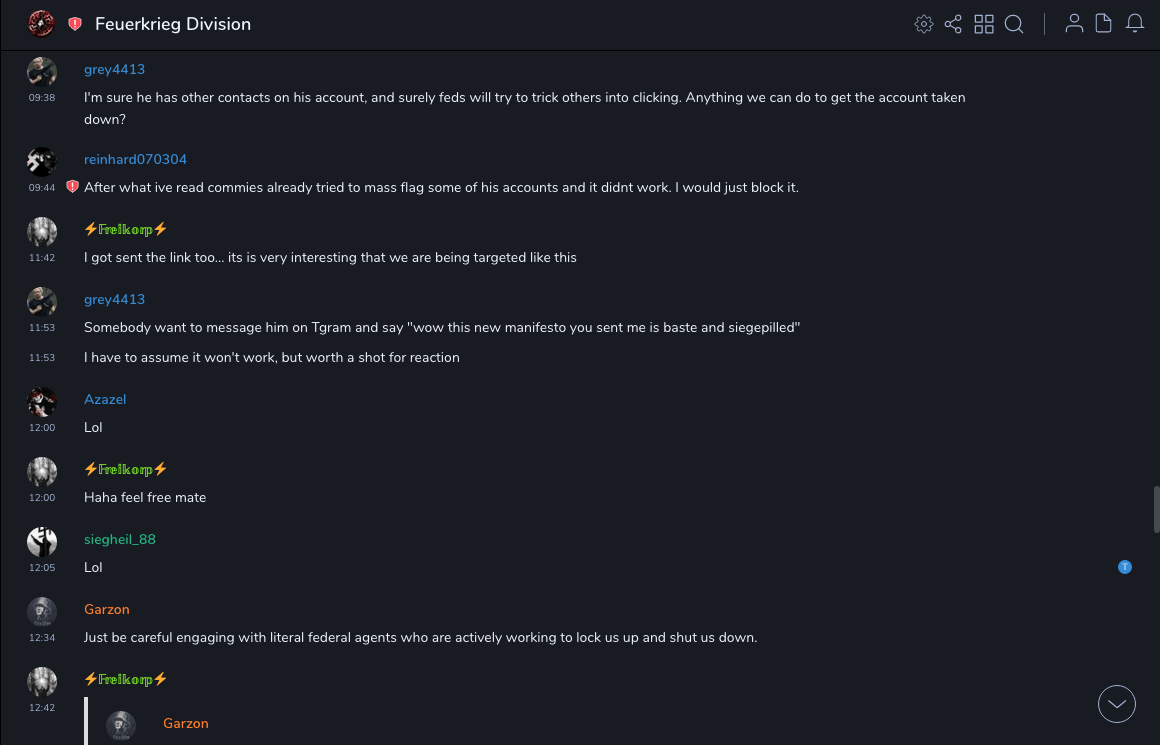Click blue badge on siegheil_88's message row
1160x745 pixels.
[1125, 567]
